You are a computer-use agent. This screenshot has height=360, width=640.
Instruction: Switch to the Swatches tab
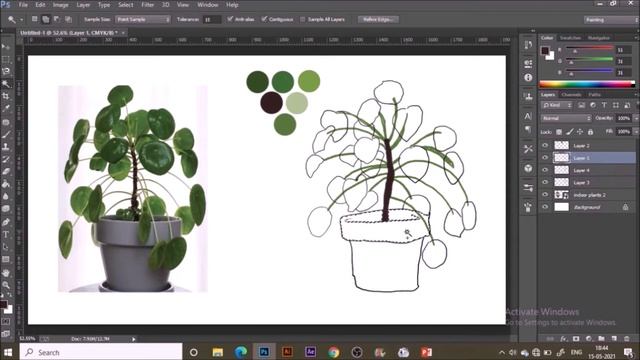click(x=570, y=38)
